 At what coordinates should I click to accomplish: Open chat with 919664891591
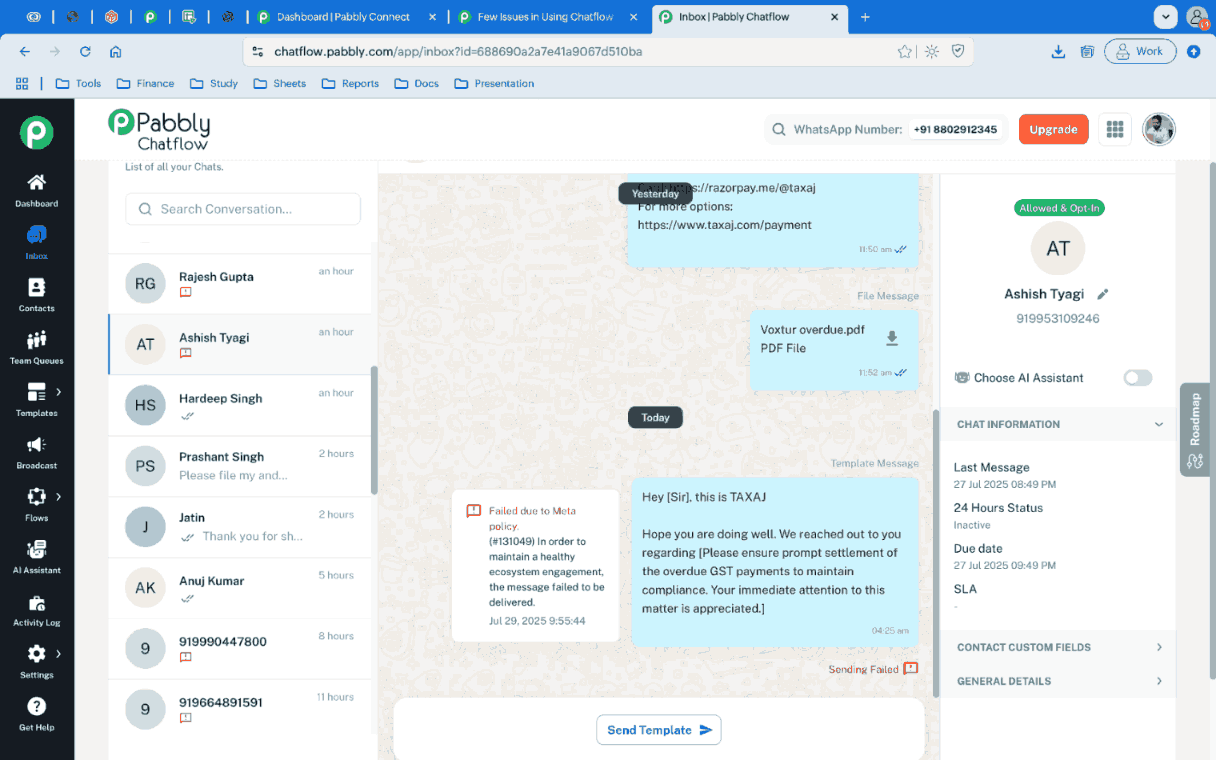[x=240, y=709]
